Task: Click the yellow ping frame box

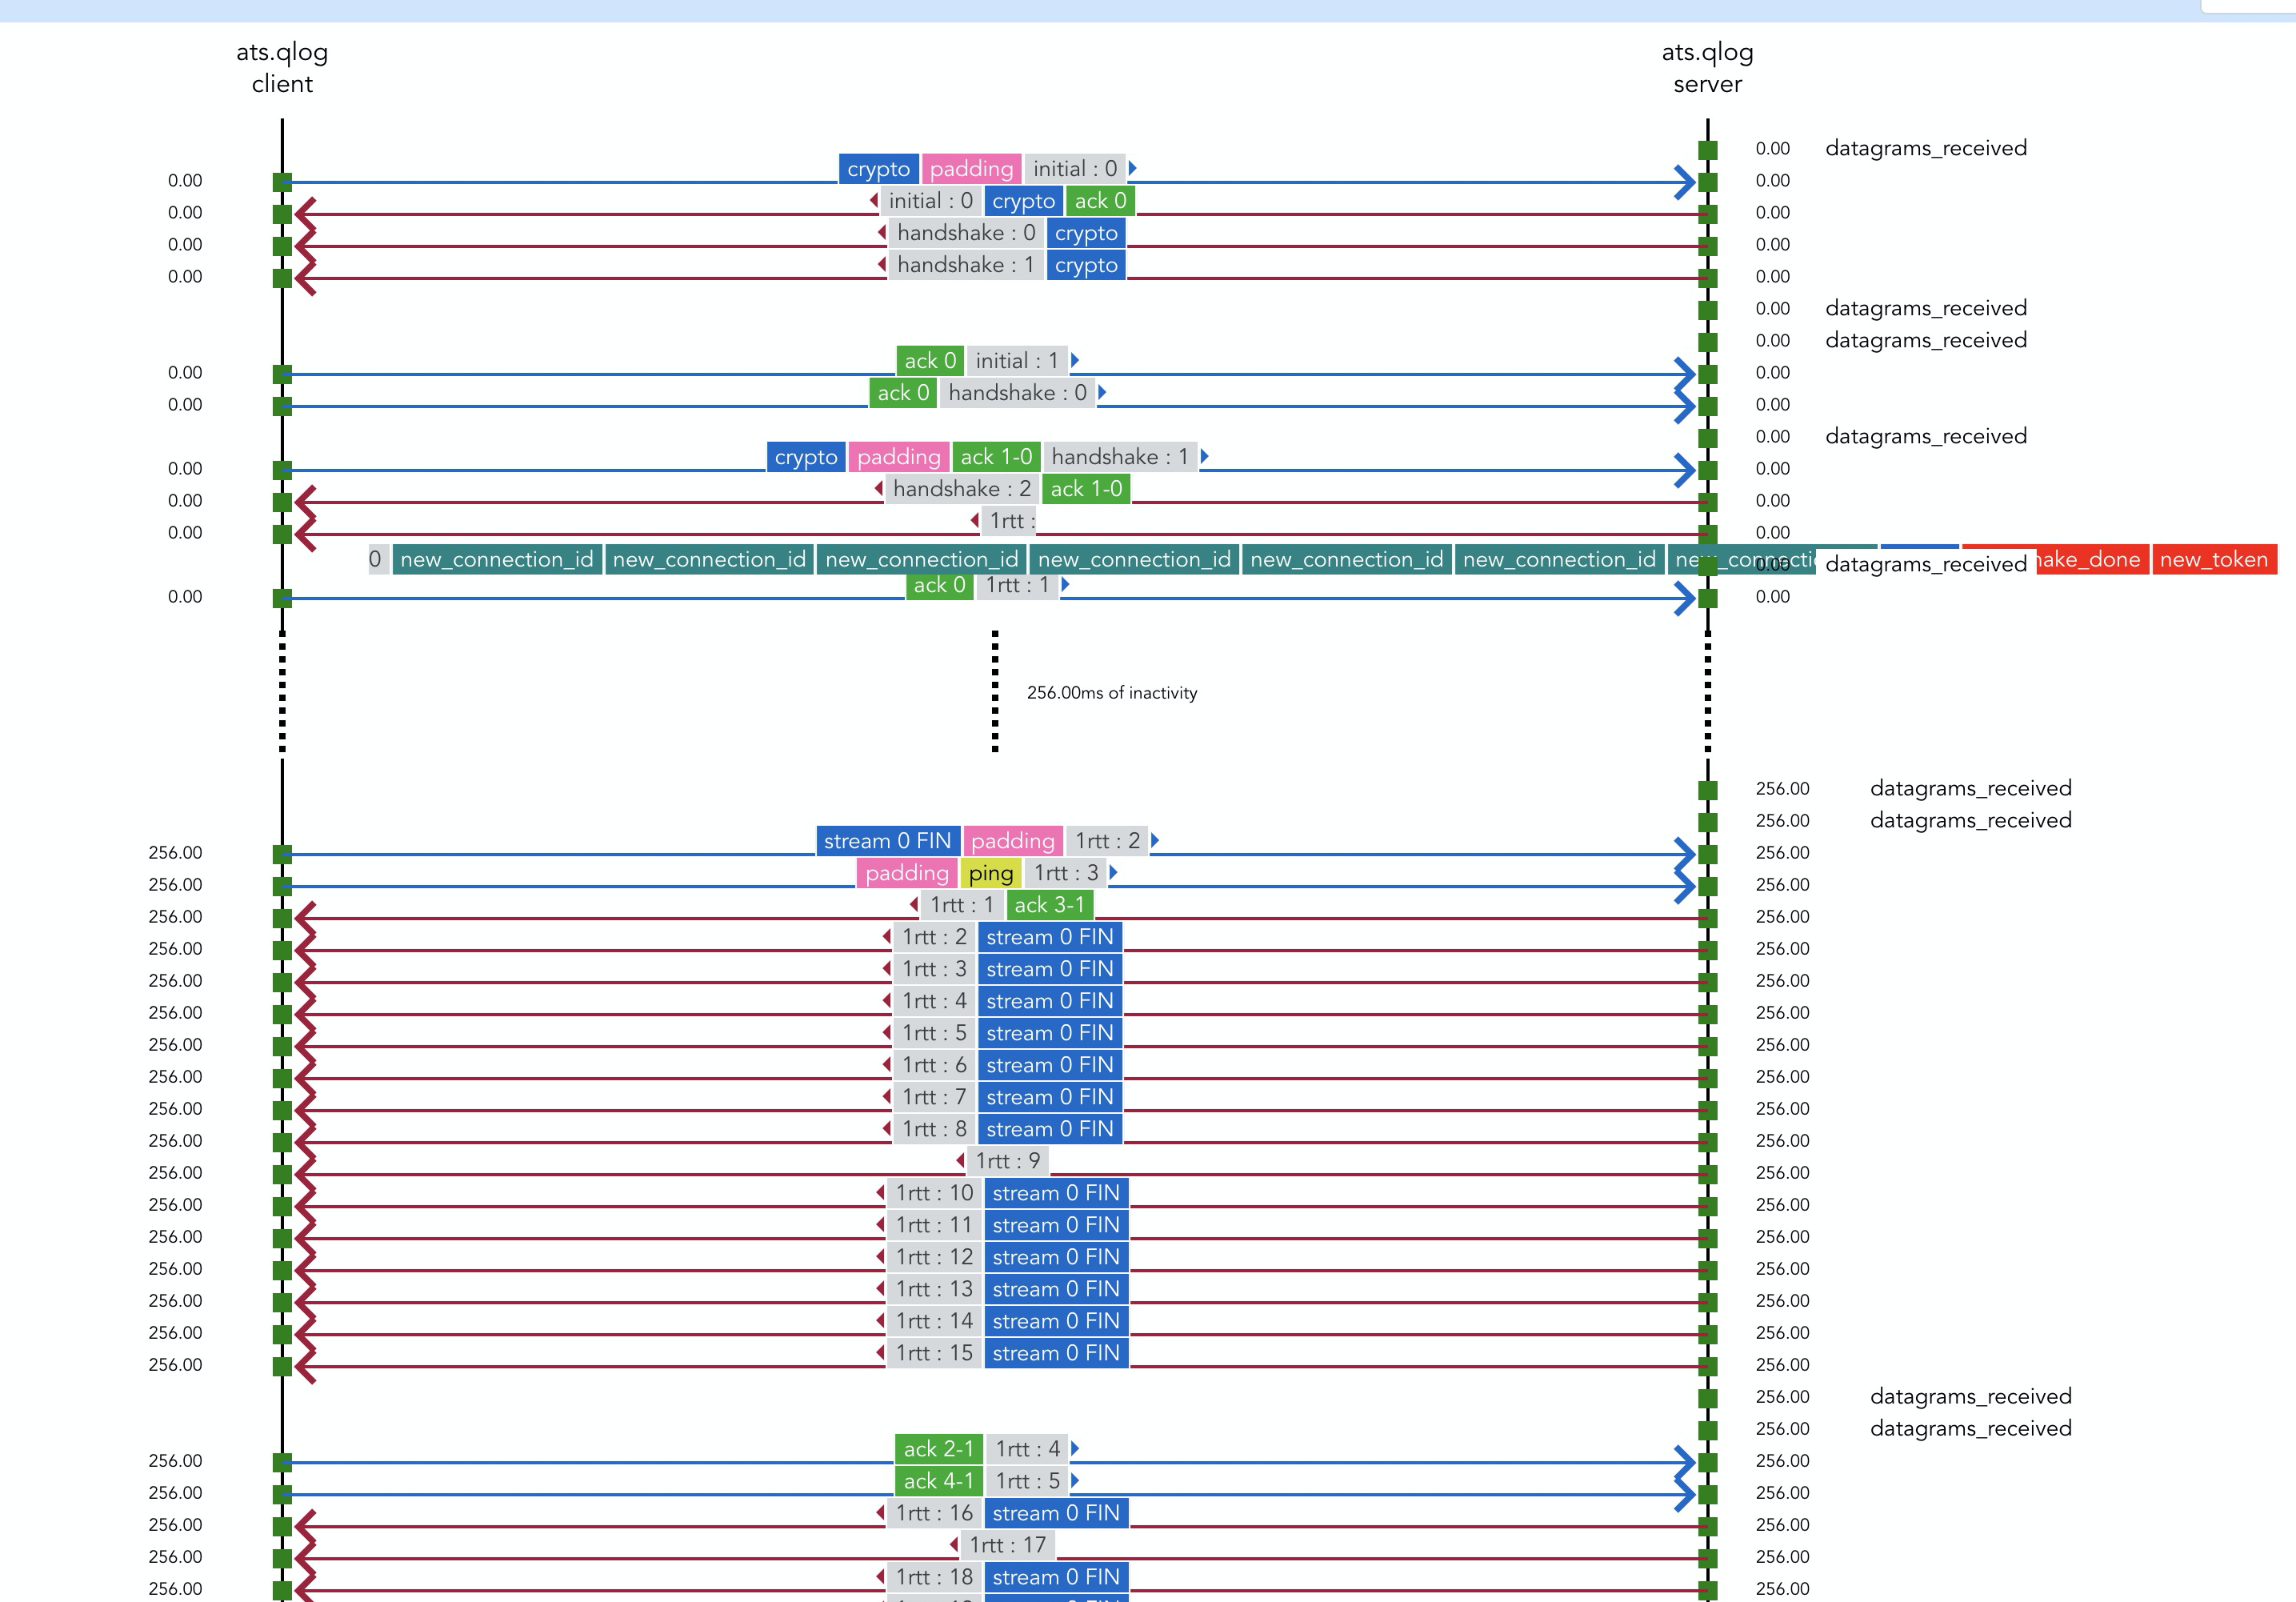Action: (x=990, y=873)
